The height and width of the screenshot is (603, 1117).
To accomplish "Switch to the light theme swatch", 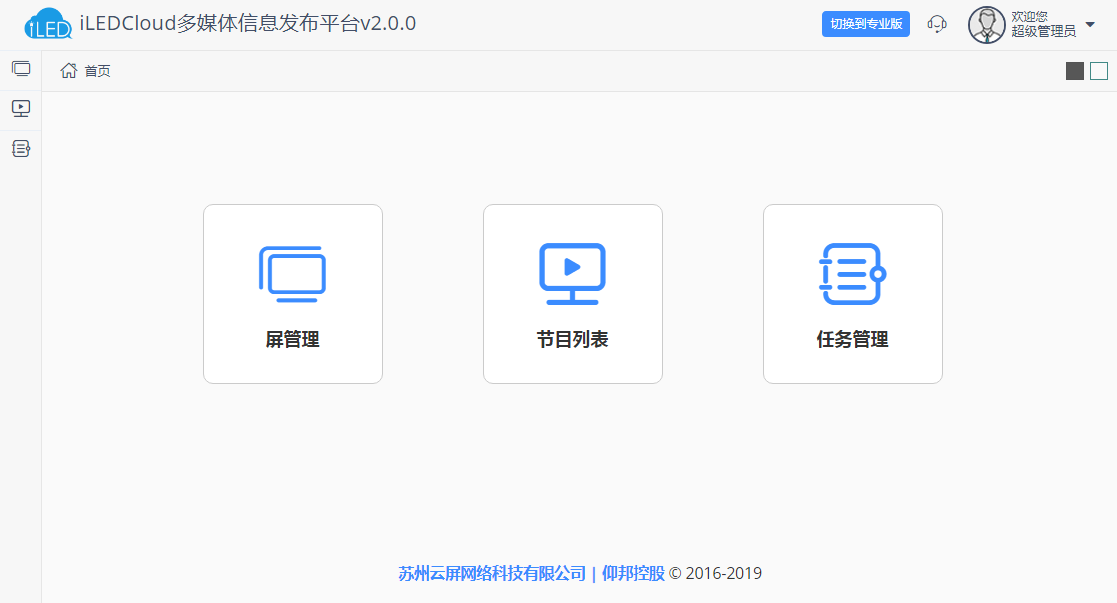I will 1099,71.
